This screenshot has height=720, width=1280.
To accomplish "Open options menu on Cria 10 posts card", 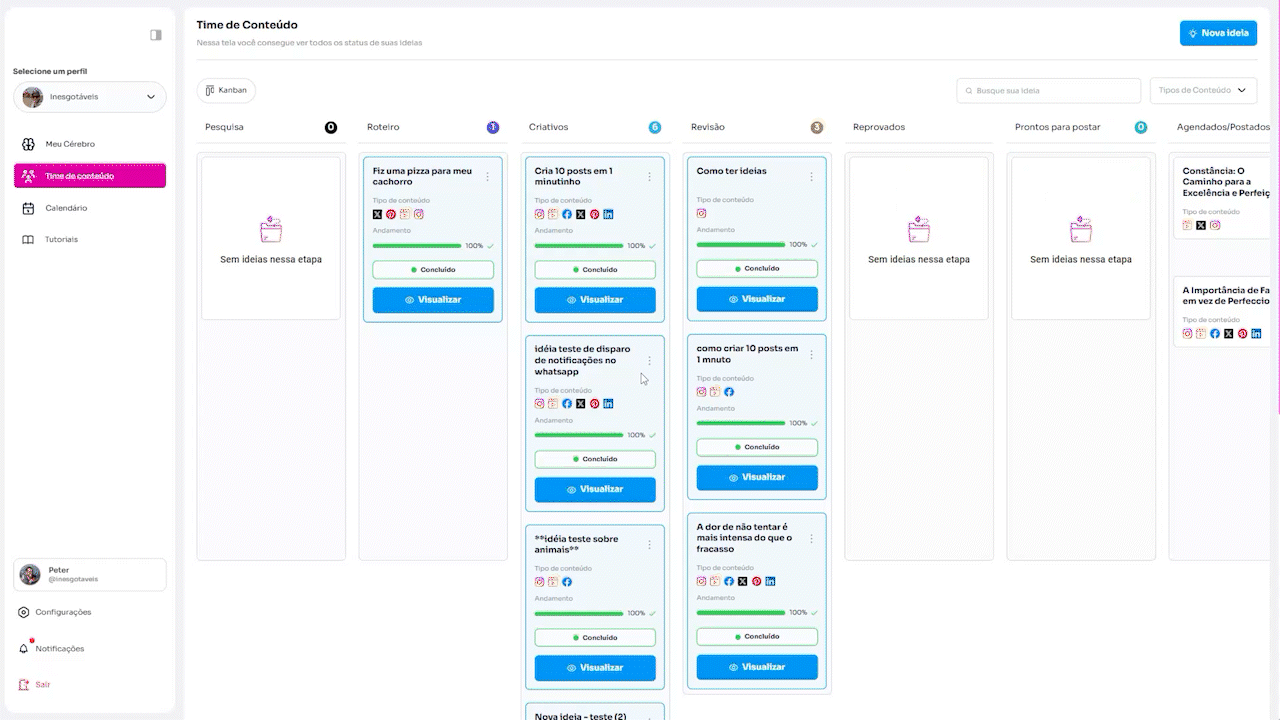I will (x=649, y=177).
